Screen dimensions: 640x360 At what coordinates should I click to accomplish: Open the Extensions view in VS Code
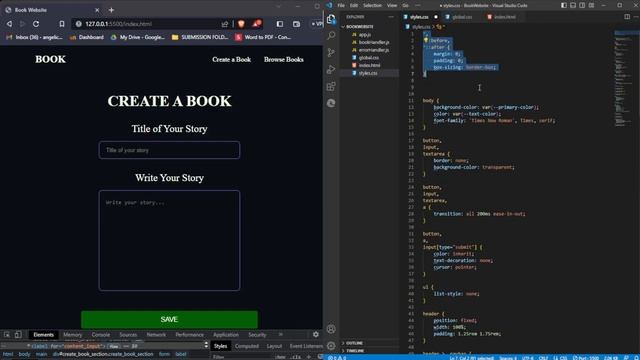331,86
